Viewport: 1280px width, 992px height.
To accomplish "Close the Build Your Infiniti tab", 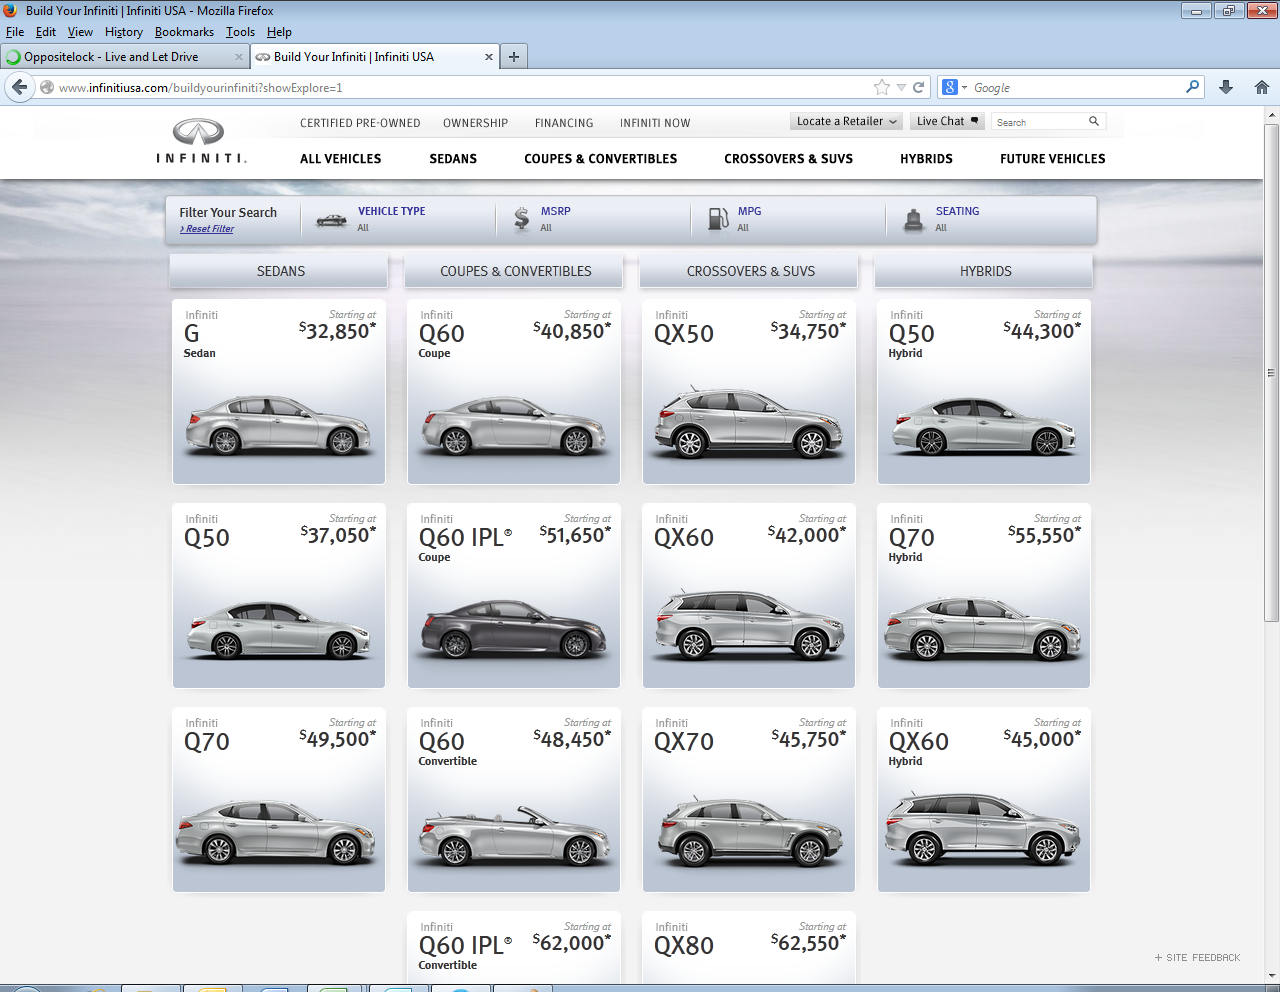I will pos(489,57).
